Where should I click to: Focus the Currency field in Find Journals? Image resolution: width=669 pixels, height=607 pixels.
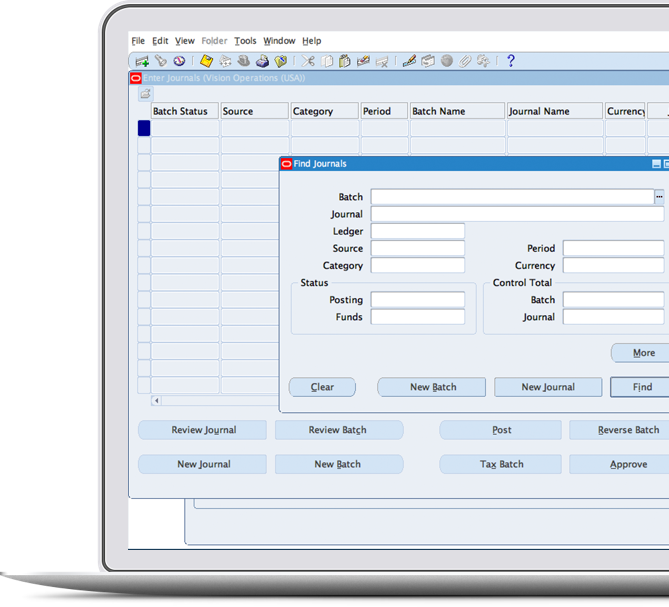coord(614,265)
